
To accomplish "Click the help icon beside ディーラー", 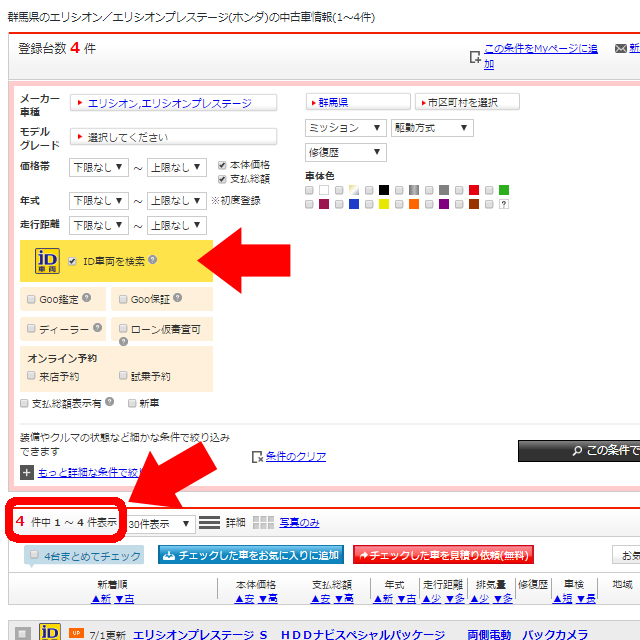I will (x=98, y=327).
